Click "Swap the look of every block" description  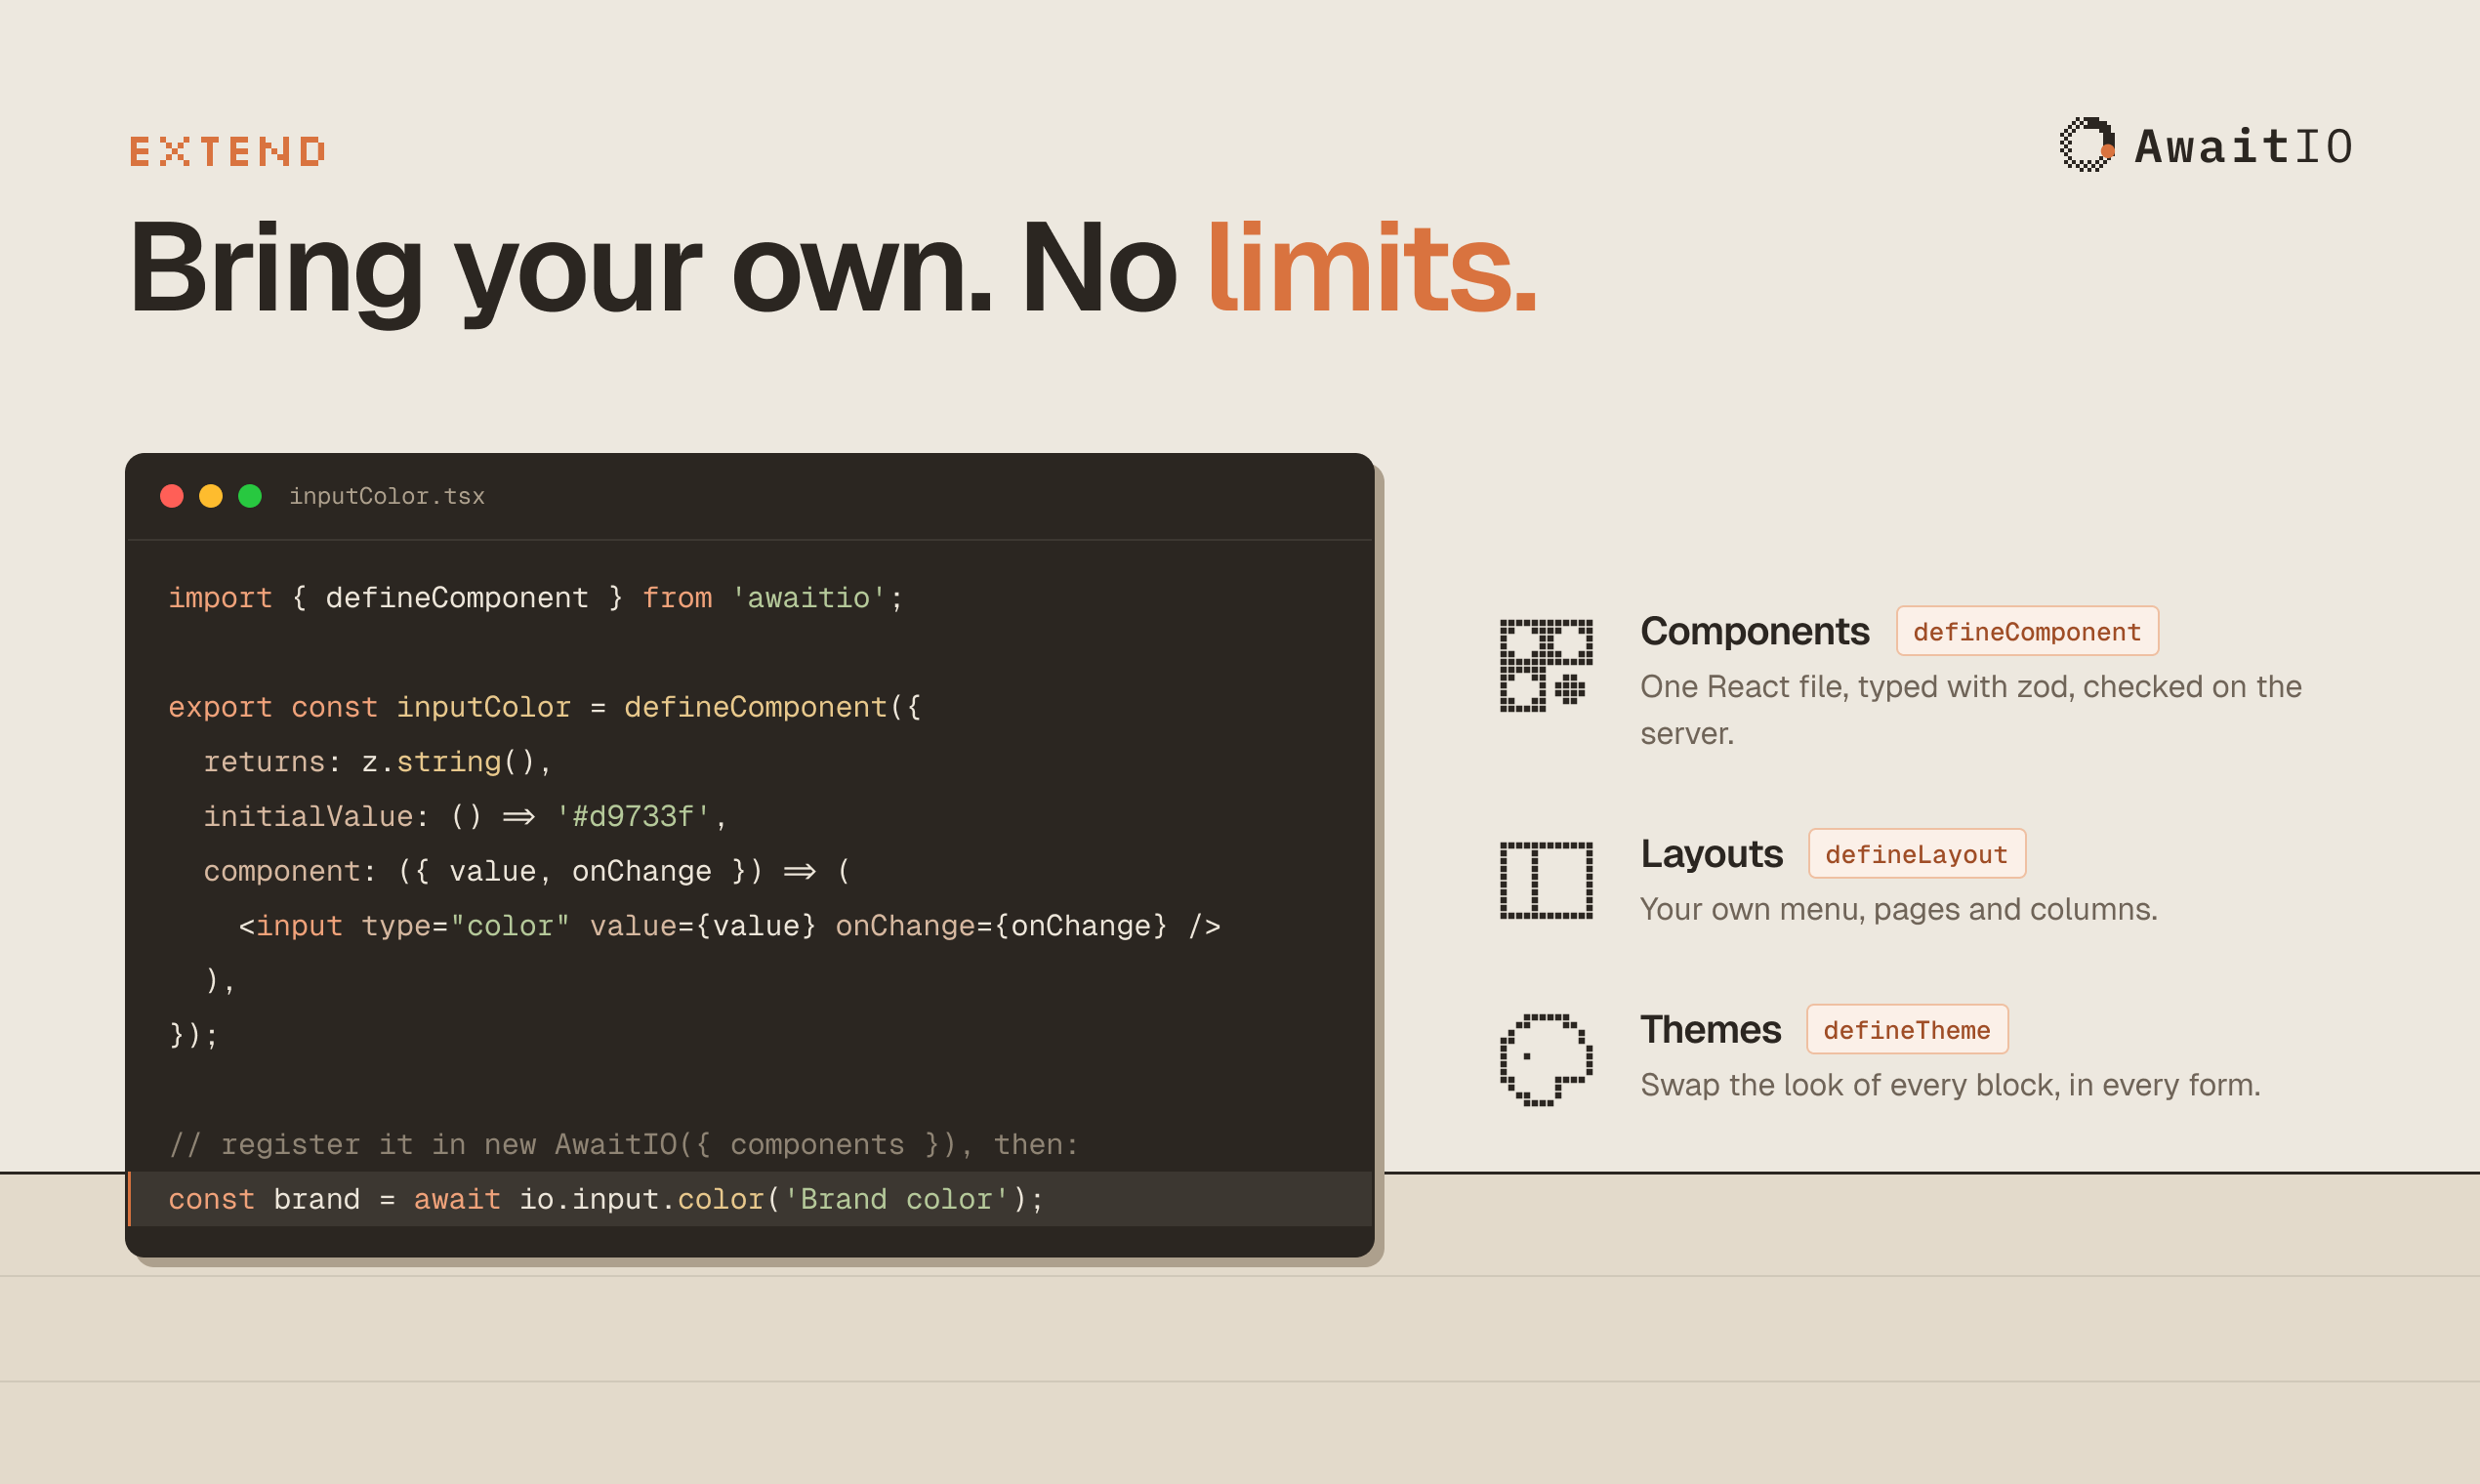click(1950, 1085)
